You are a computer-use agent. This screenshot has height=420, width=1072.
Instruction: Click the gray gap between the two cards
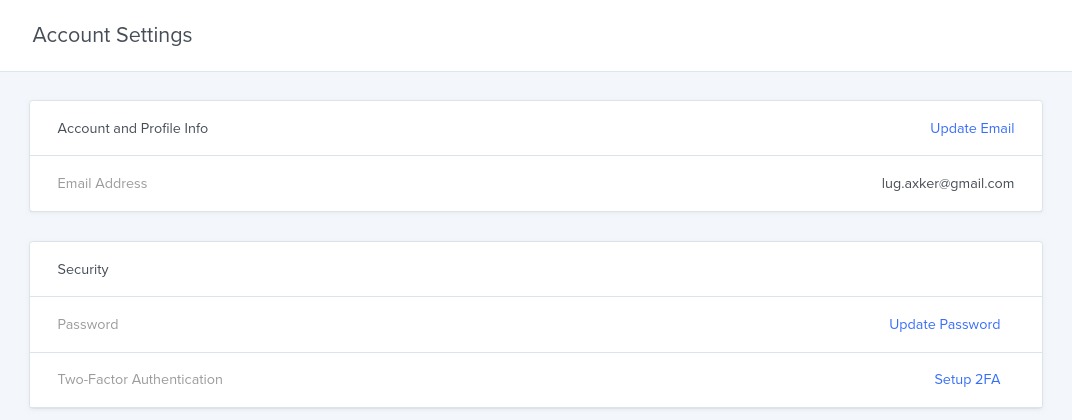pyautogui.click(x=536, y=226)
